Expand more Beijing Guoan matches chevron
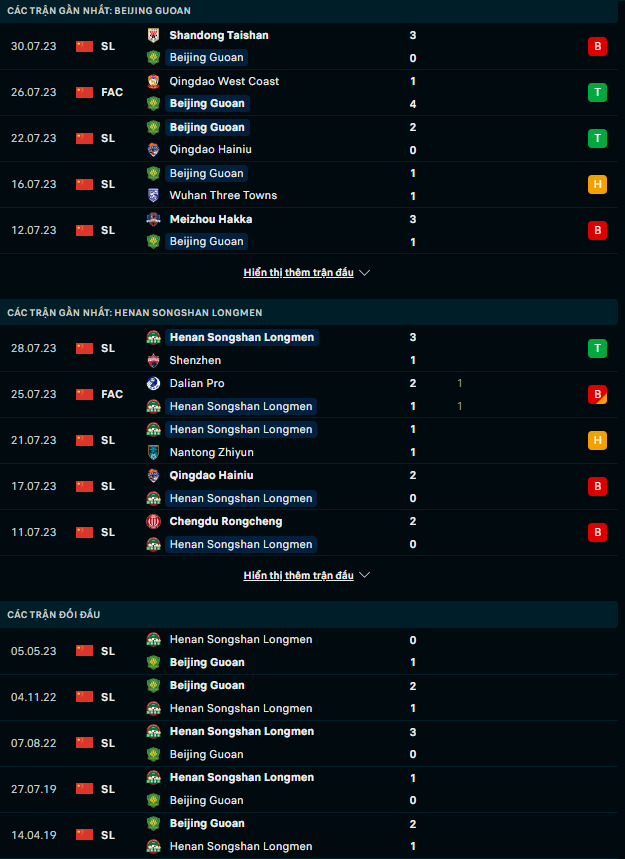Image resolution: width=625 pixels, height=859 pixels. point(365,273)
